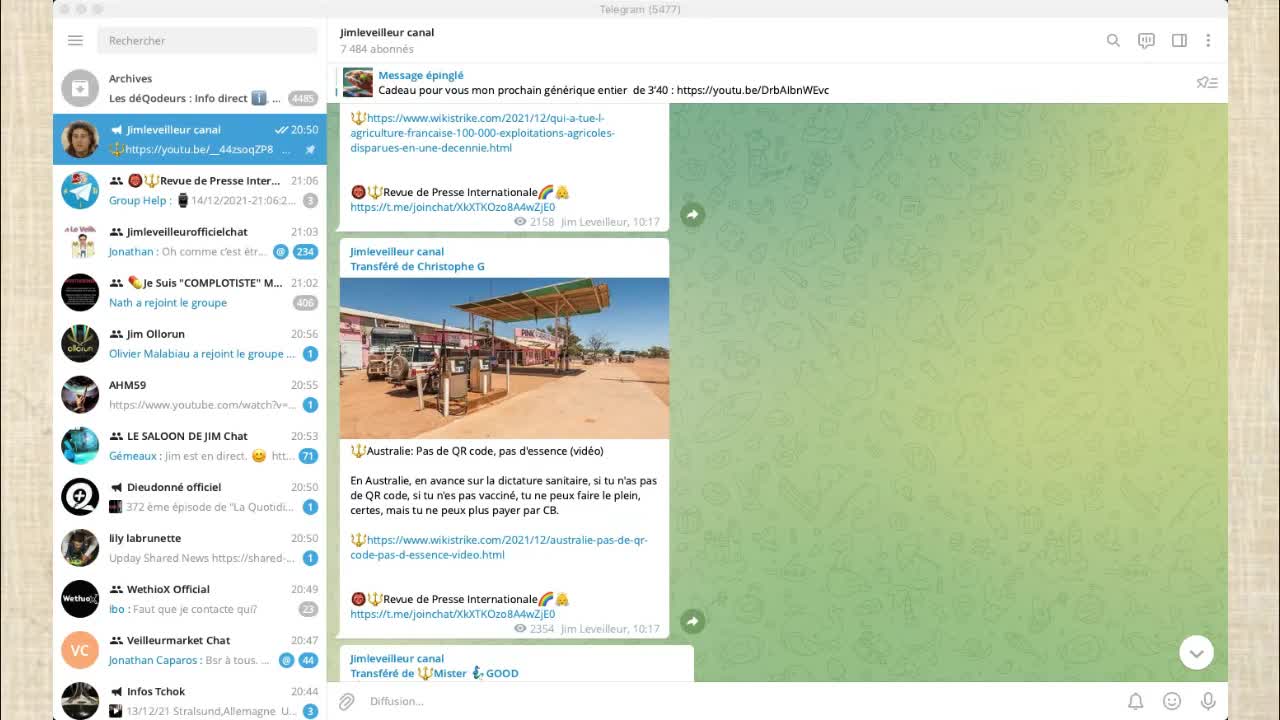The image size is (1280, 720).
Task: Click the Jimleveilleur canal avatar photo
Action: 80,139
